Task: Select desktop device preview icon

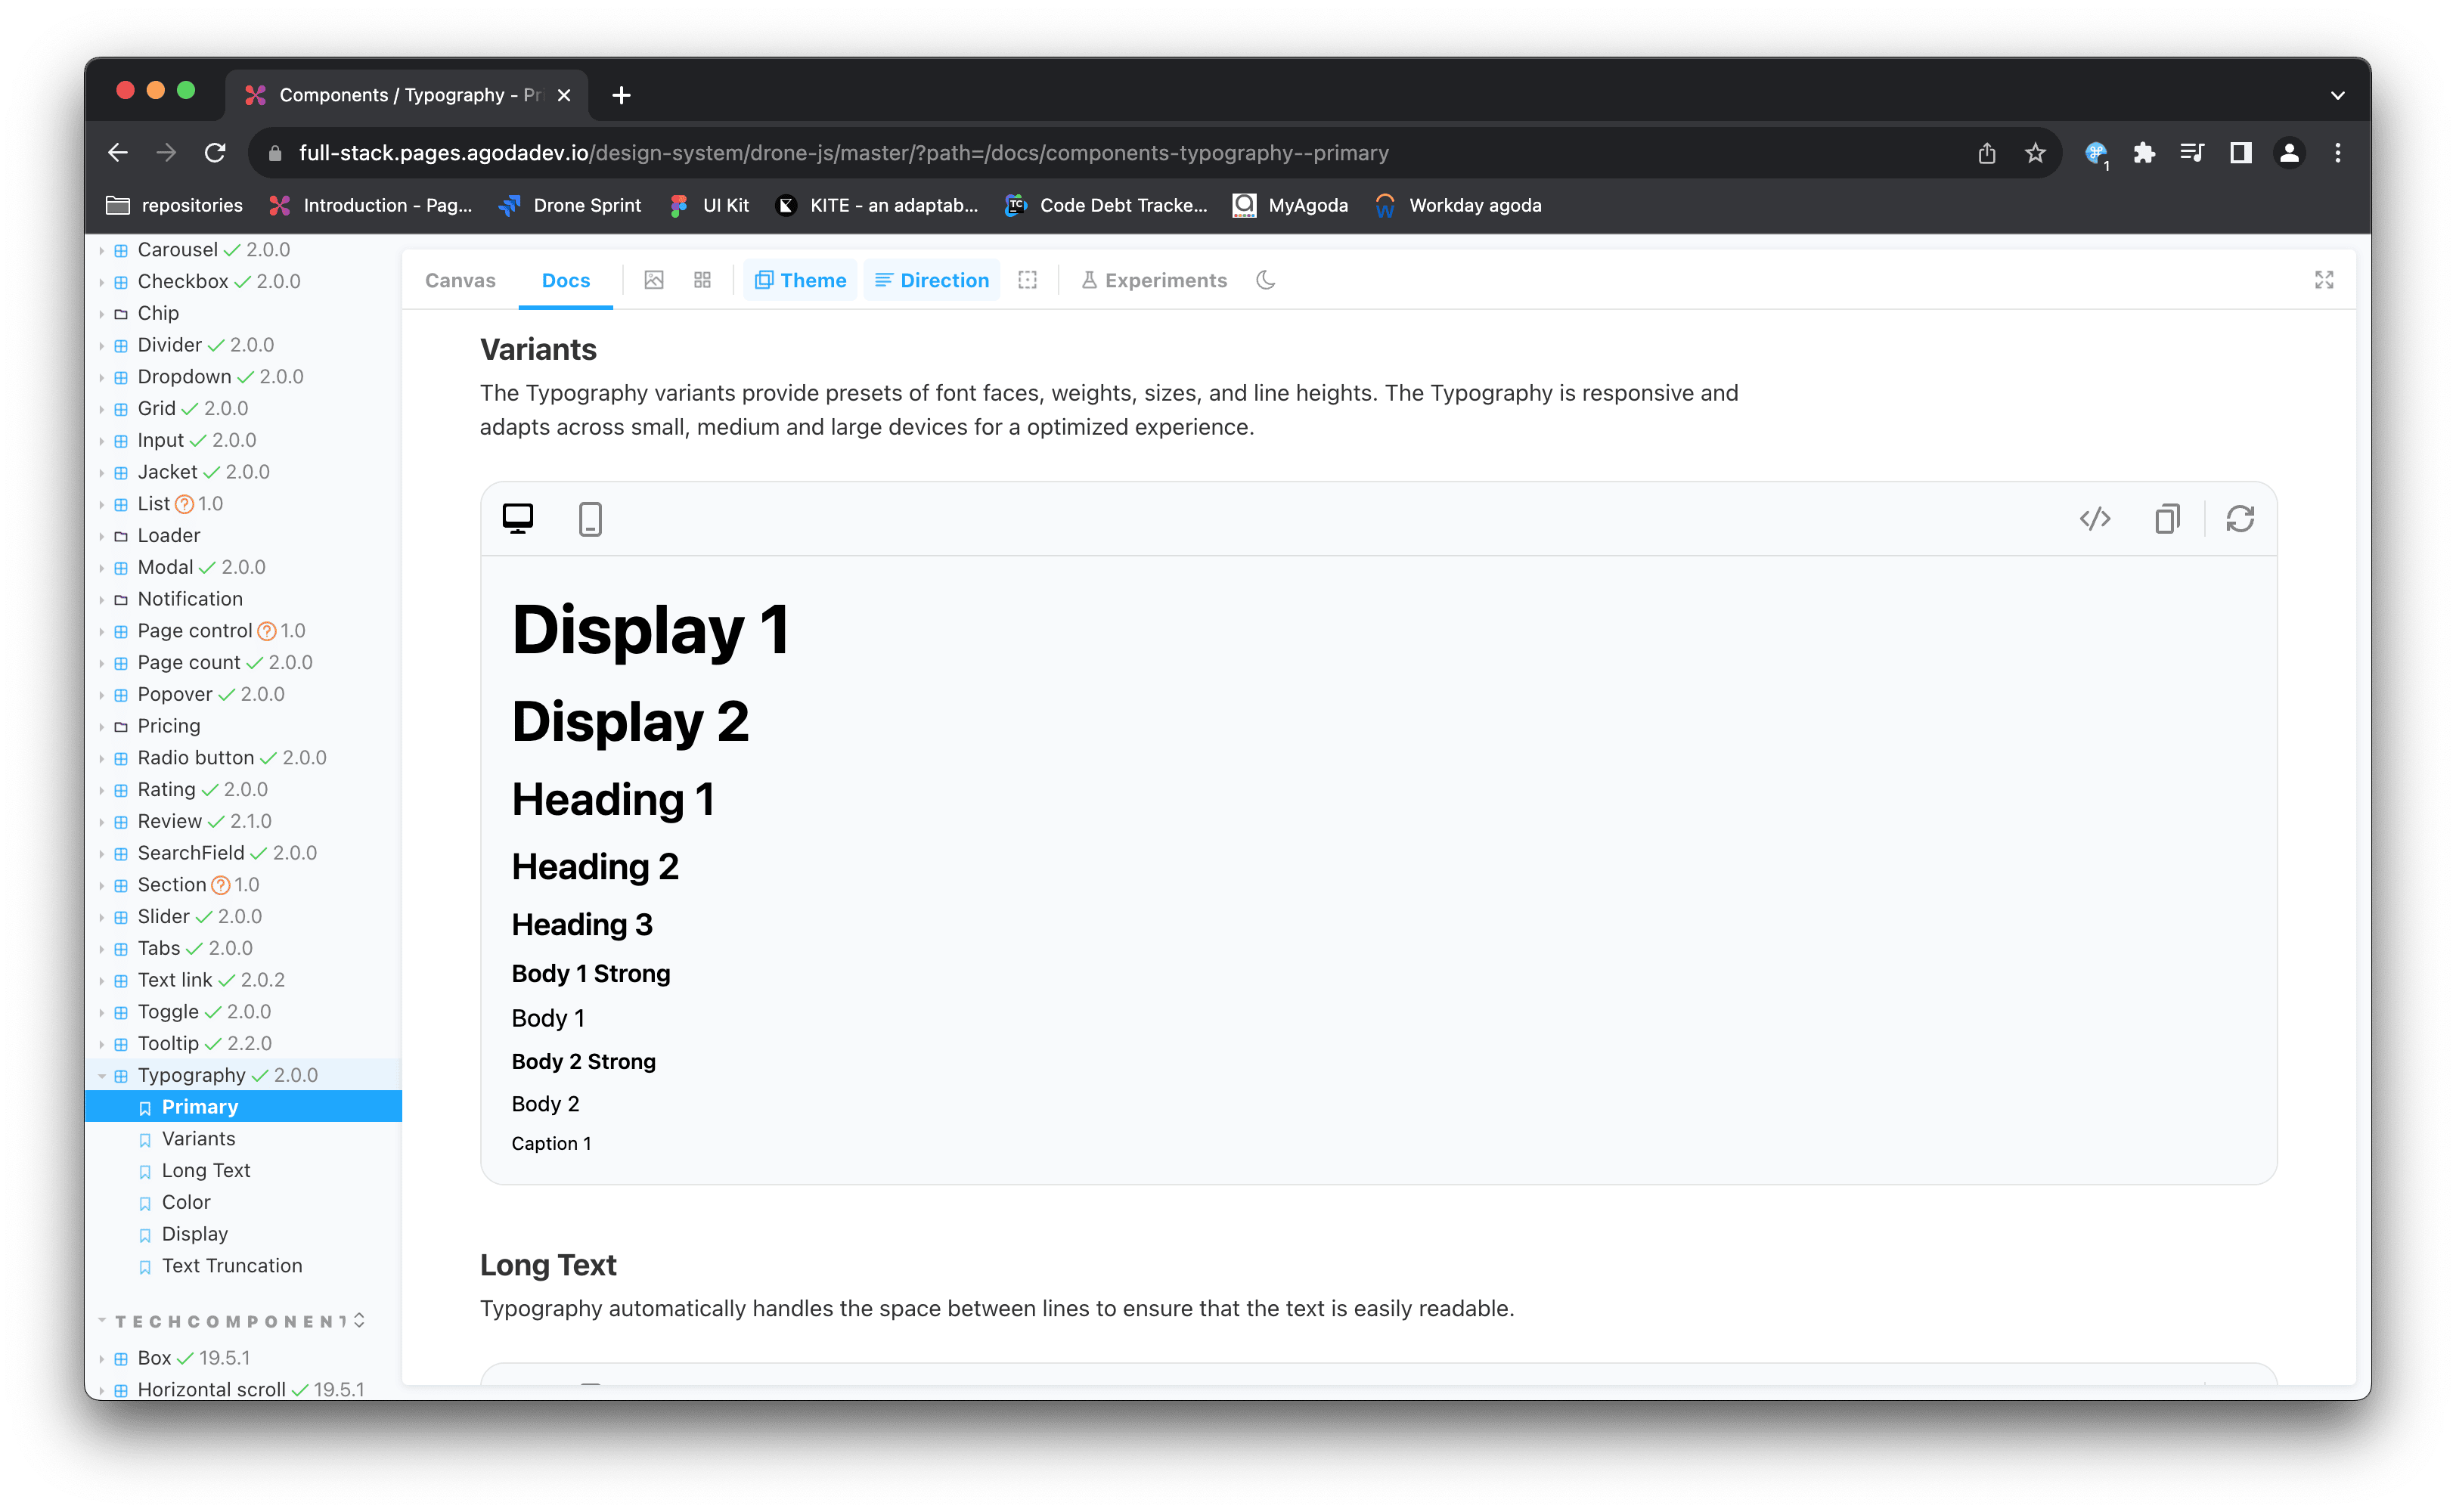Action: coord(518,519)
